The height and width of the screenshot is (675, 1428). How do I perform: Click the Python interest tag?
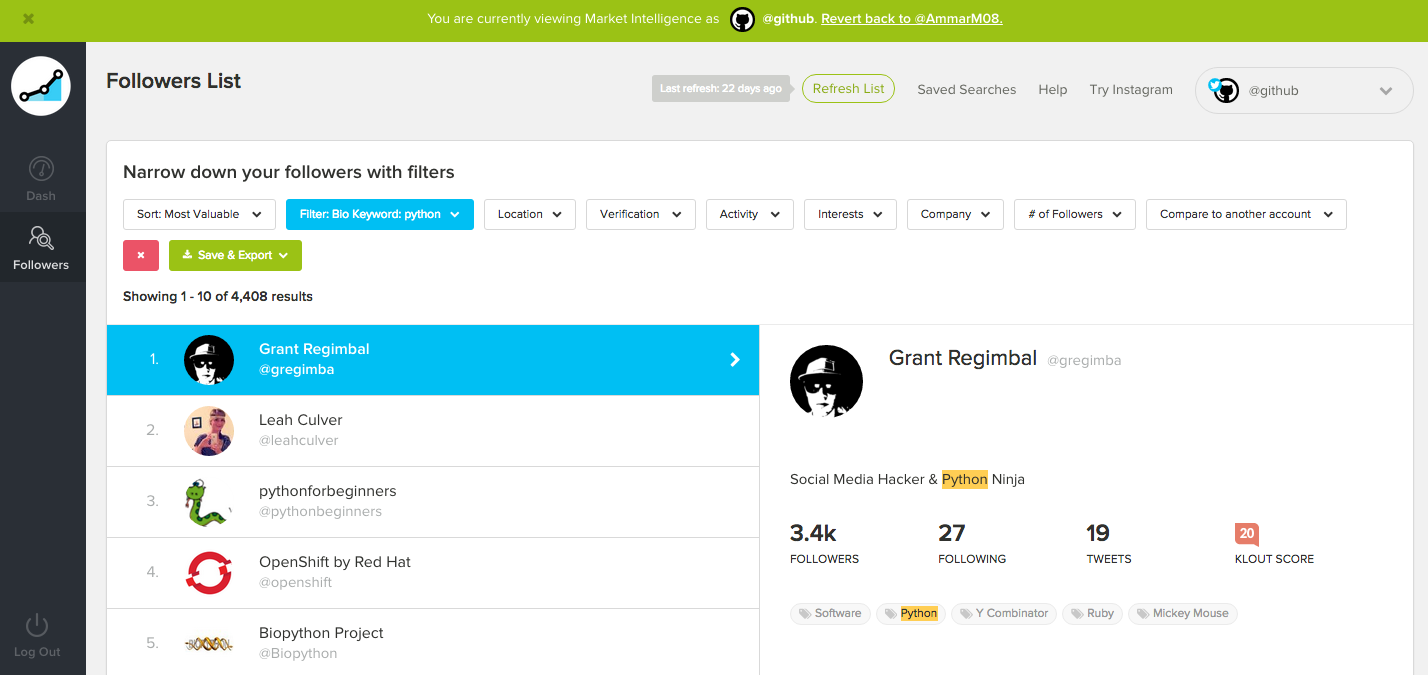910,613
